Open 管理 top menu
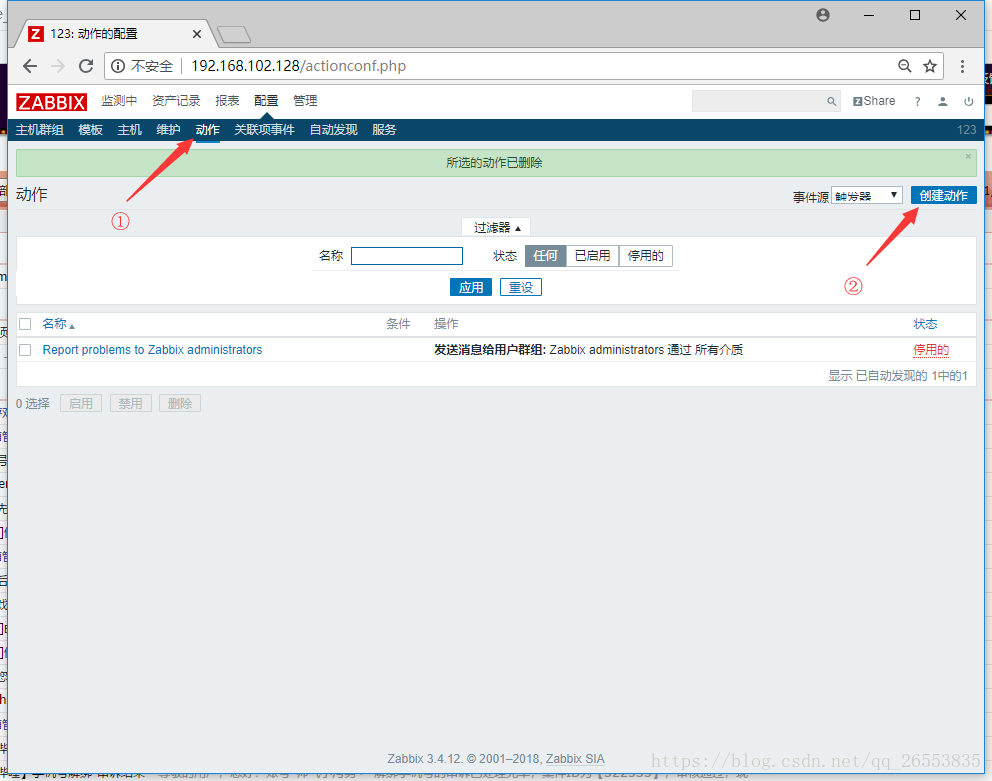 pos(305,101)
